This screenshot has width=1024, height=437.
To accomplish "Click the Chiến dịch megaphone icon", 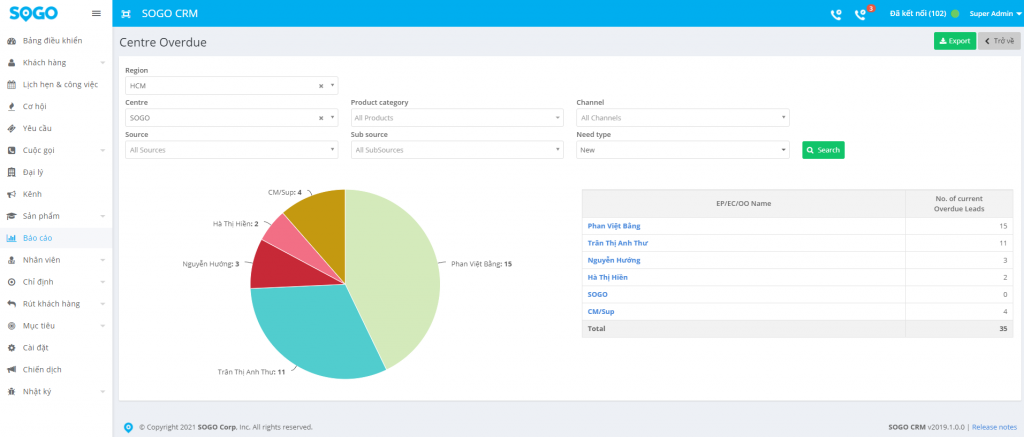I will click(x=11, y=369).
